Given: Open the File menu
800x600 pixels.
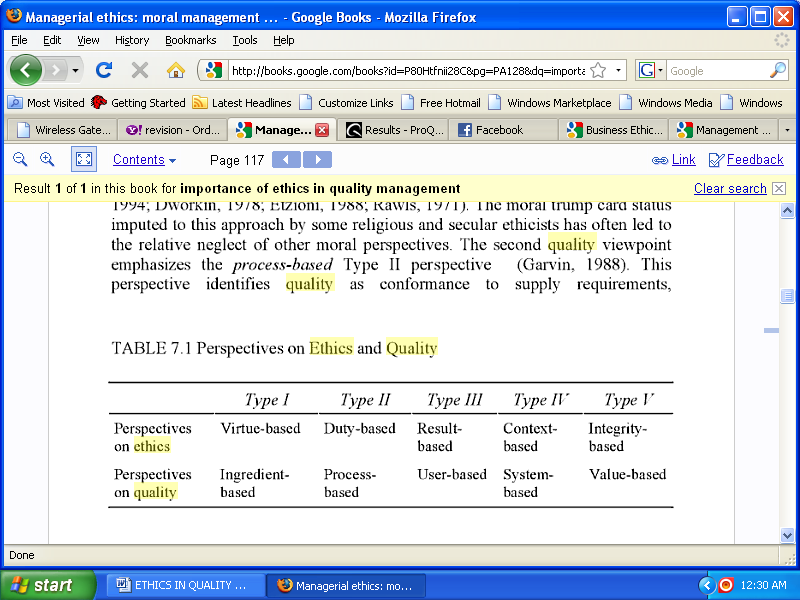Looking at the screenshot, I should pos(19,40).
